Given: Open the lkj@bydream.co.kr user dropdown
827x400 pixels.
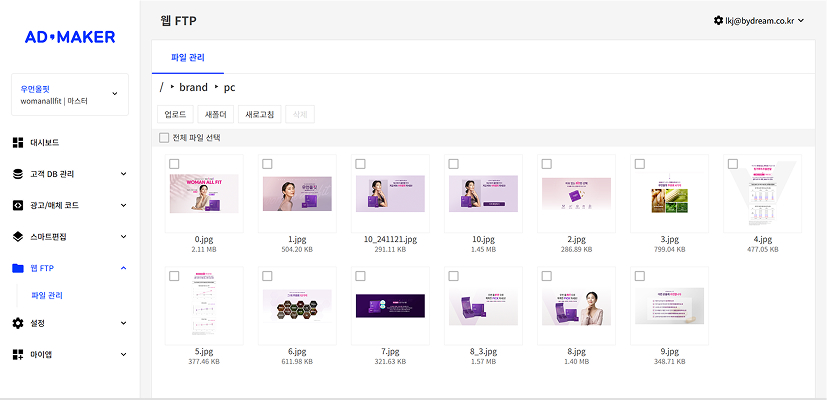Looking at the screenshot, I should [x=759, y=21].
